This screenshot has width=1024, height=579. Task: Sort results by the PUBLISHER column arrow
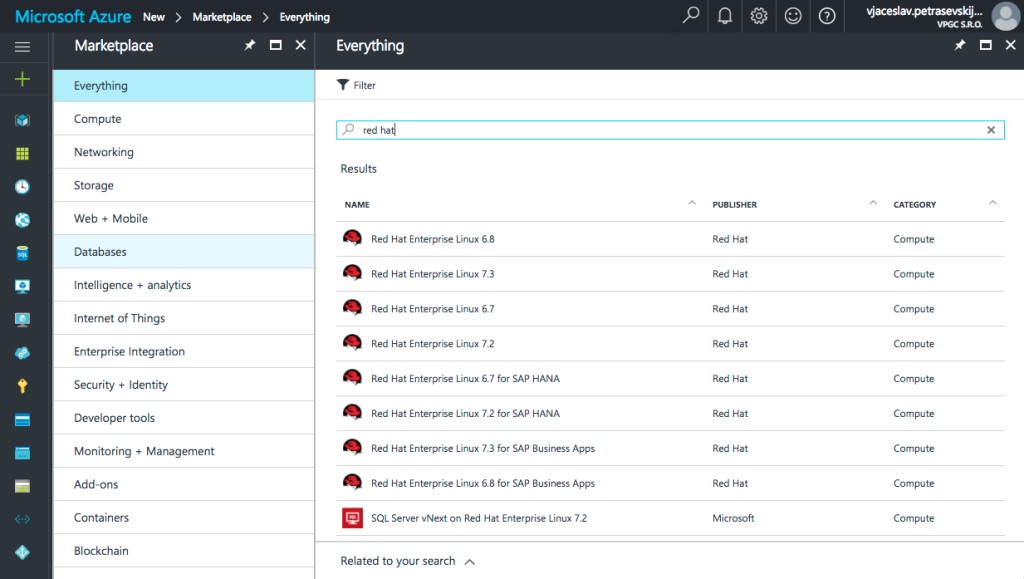click(x=873, y=203)
